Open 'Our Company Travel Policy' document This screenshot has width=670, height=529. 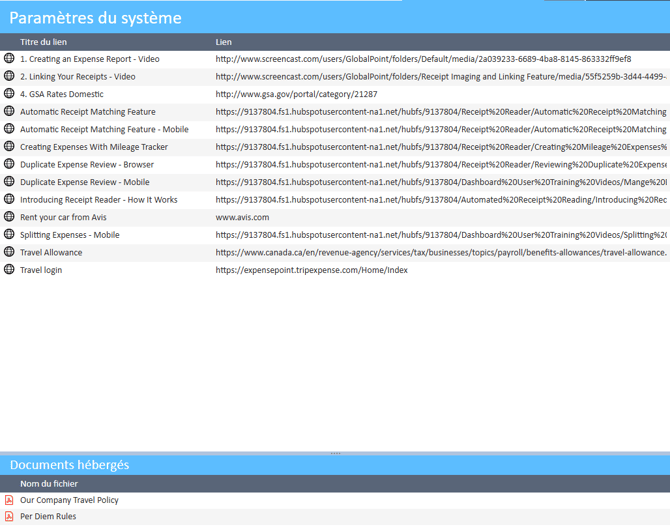[x=69, y=500]
